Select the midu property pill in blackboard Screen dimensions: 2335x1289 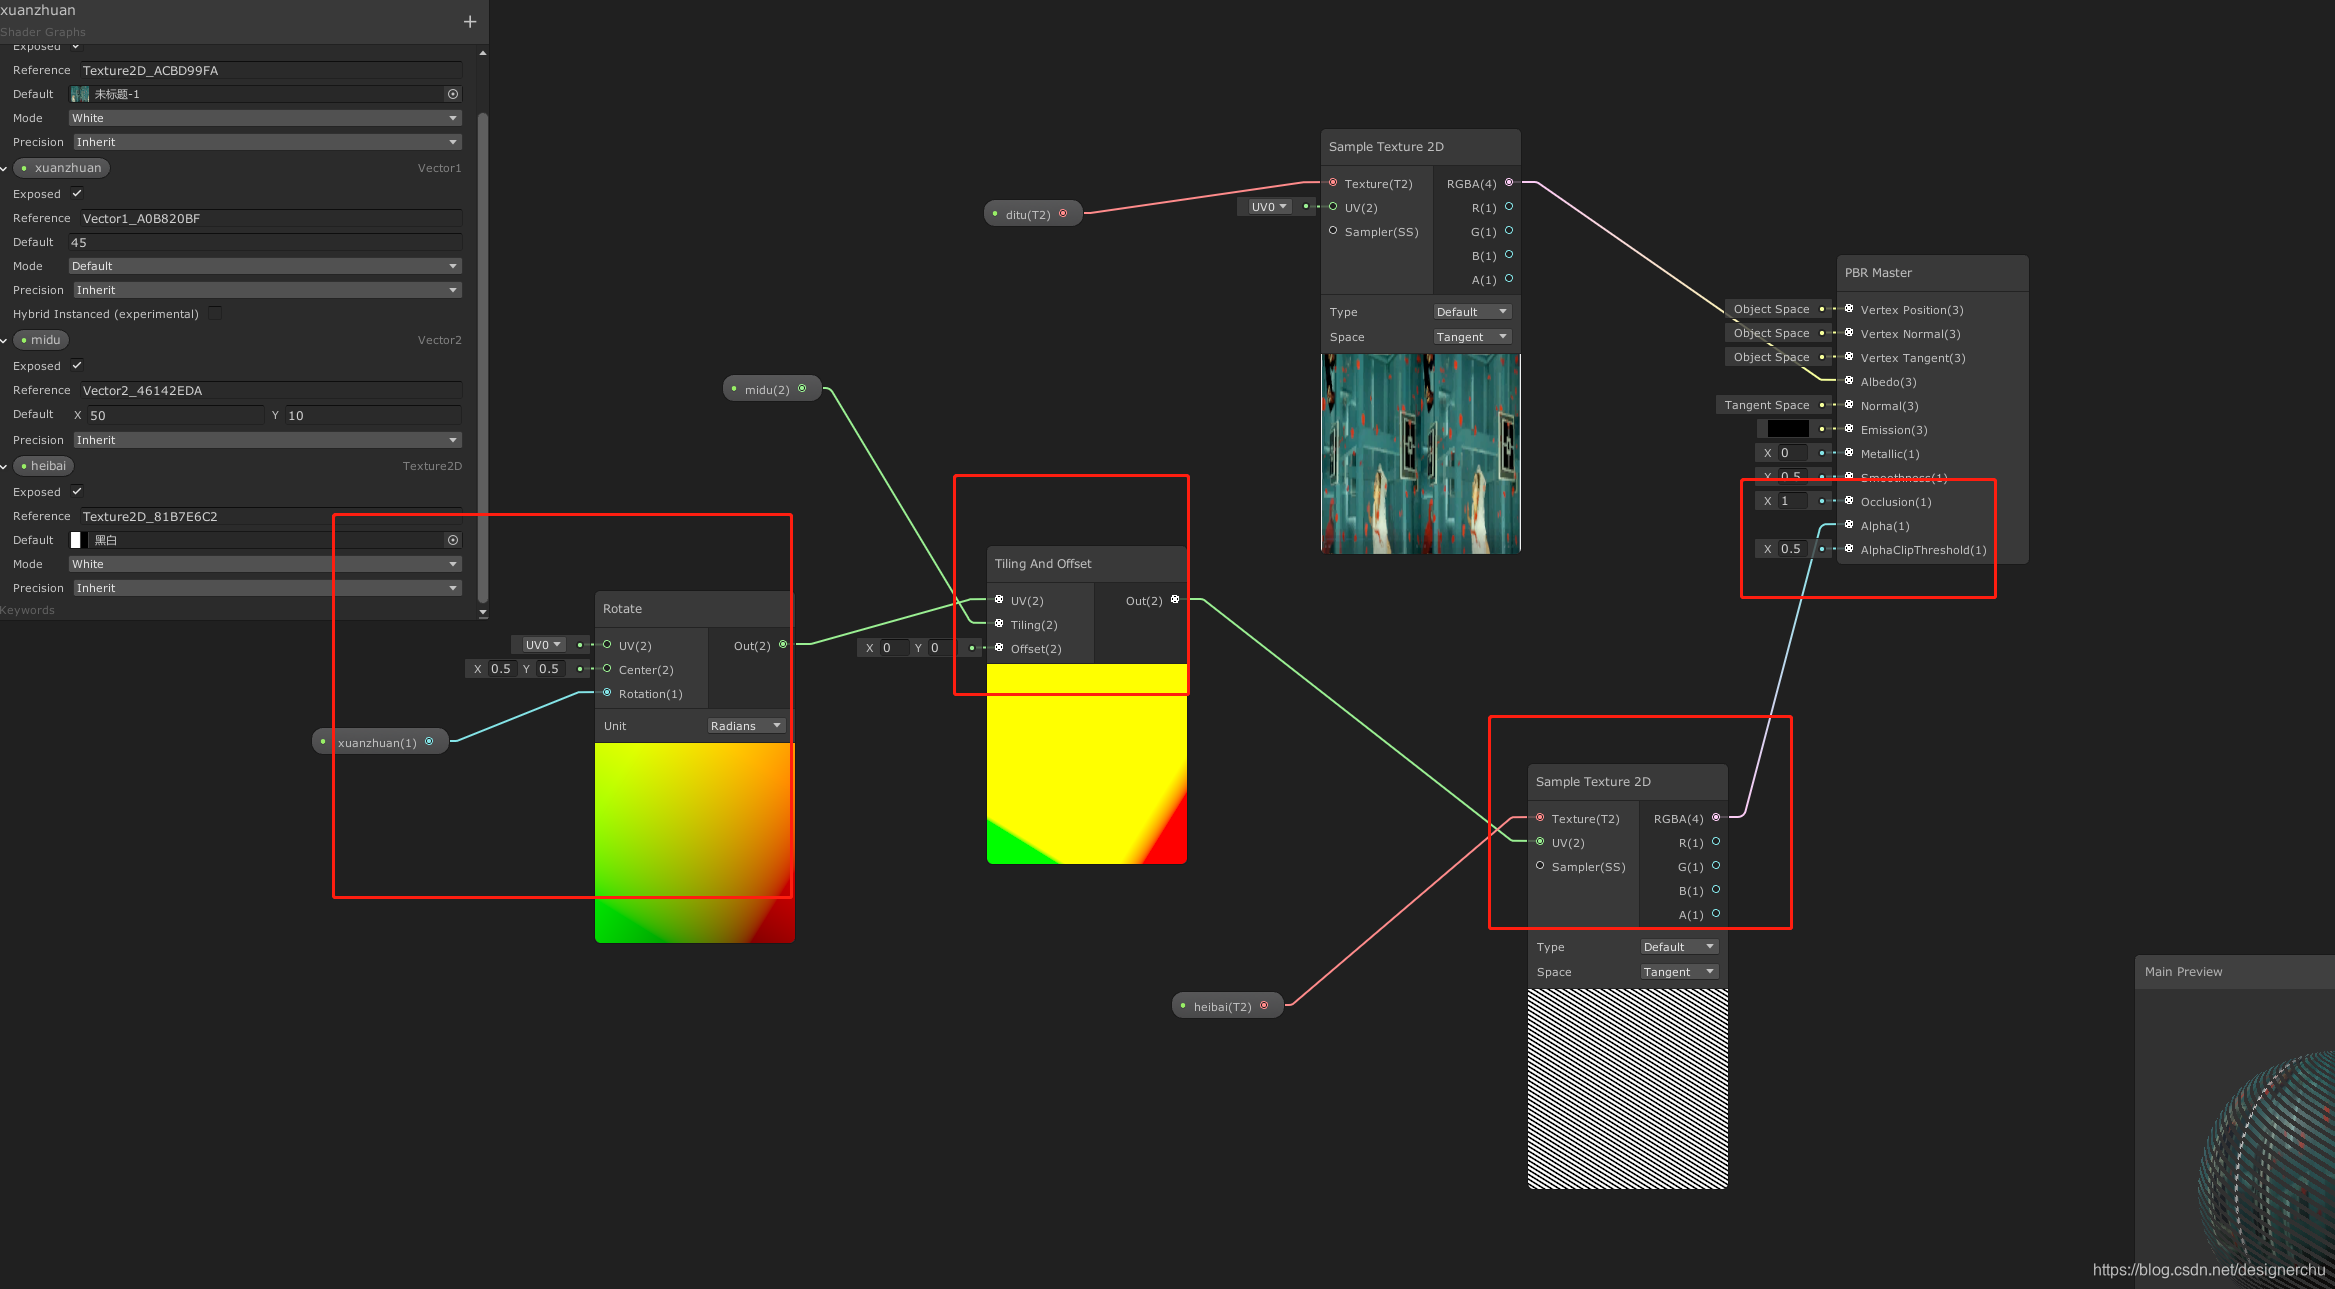pyautogui.click(x=42, y=340)
